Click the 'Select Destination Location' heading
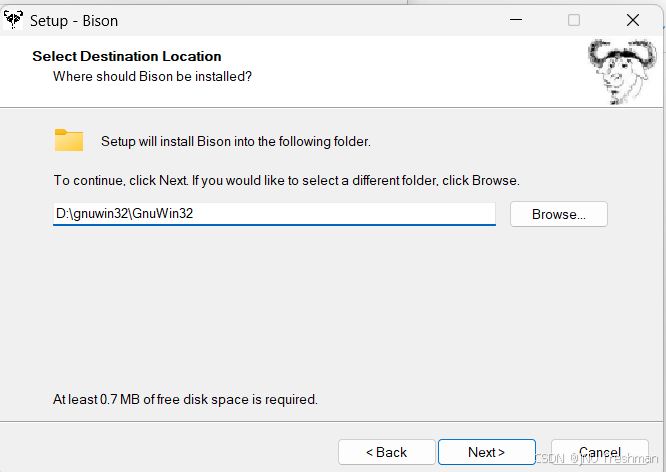The width and height of the screenshot is (666, 472). [x=127, y=56]
